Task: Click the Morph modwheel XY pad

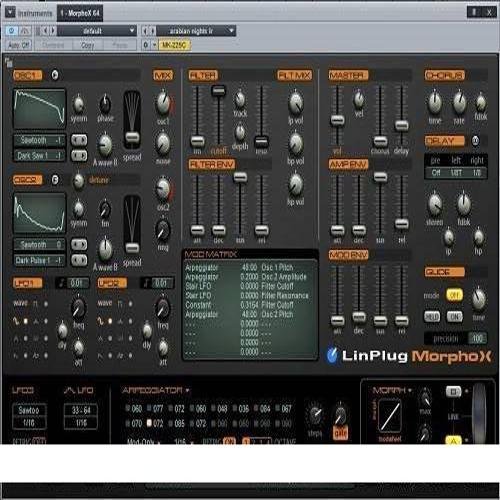Action: click(x=390, y=416)
